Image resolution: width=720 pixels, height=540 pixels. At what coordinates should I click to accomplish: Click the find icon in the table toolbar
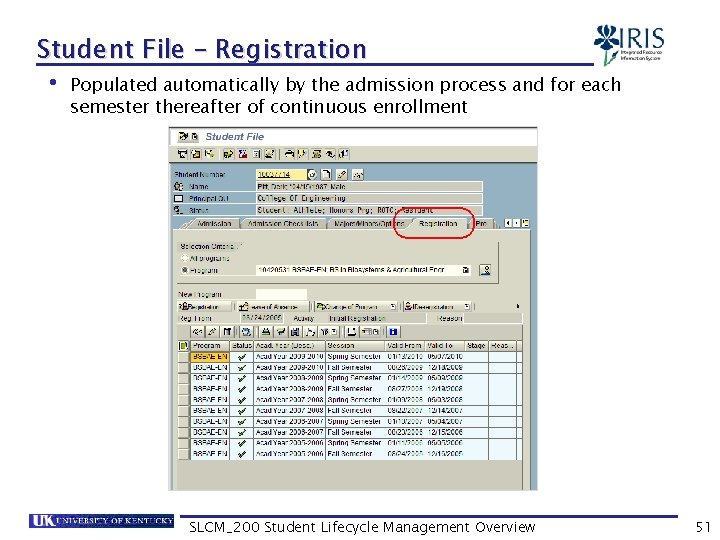coord(295,332)
